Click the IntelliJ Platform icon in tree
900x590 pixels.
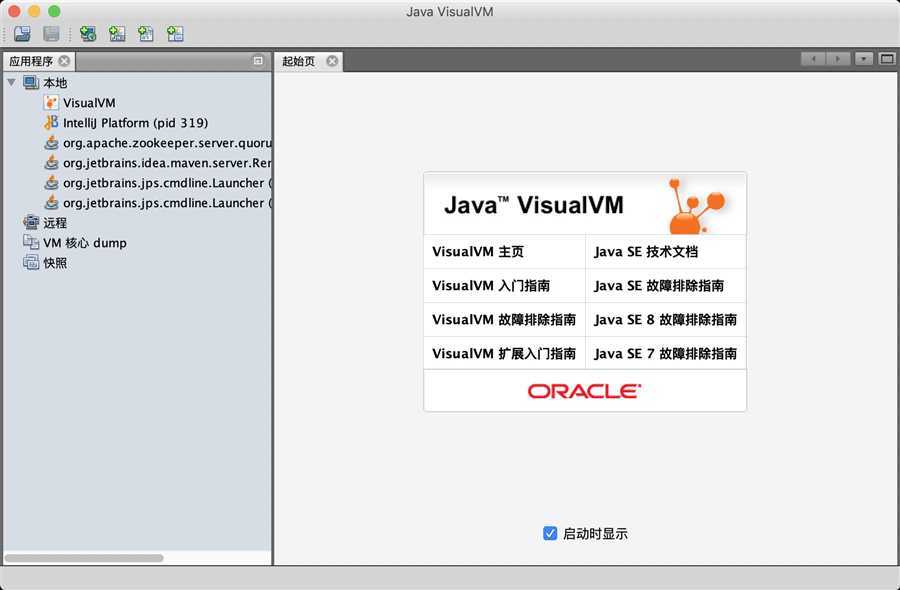[x=51, y=122]
